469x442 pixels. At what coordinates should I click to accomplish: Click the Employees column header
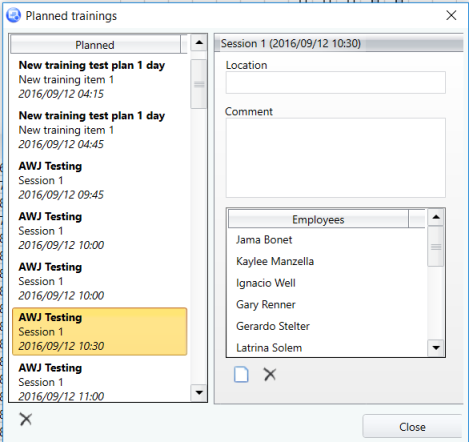point(318,219)
